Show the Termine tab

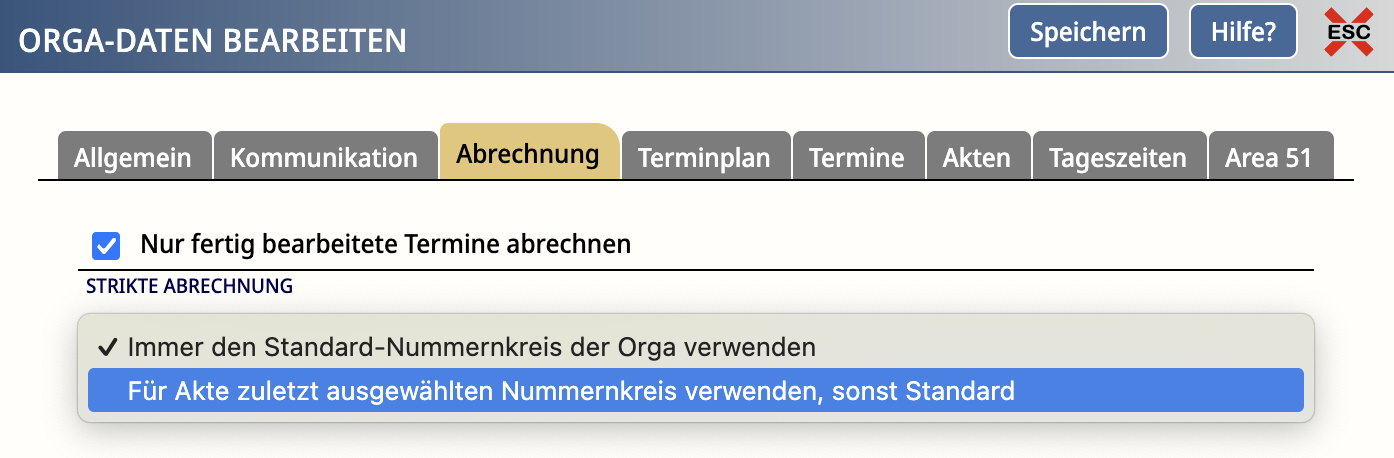857,158
